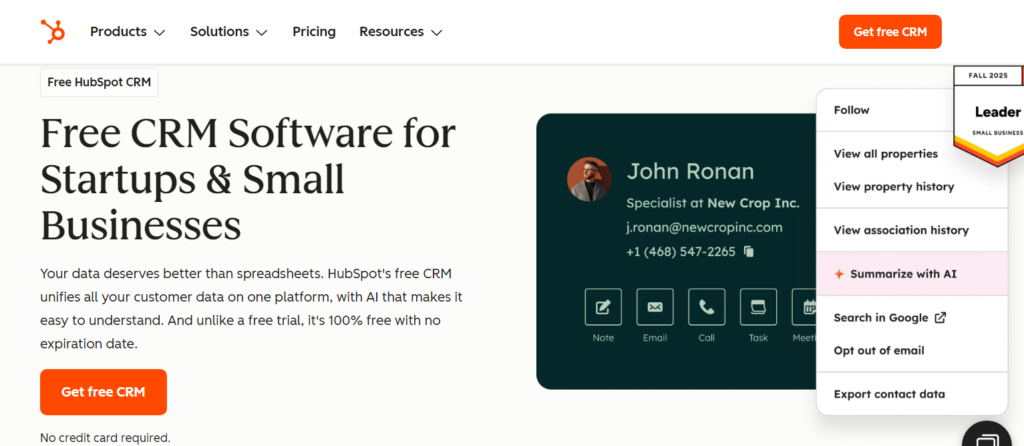This screenshot has height=446, width=1024.
Task: Click the Fall 2025 Leader badge
Action: [989, 116]
